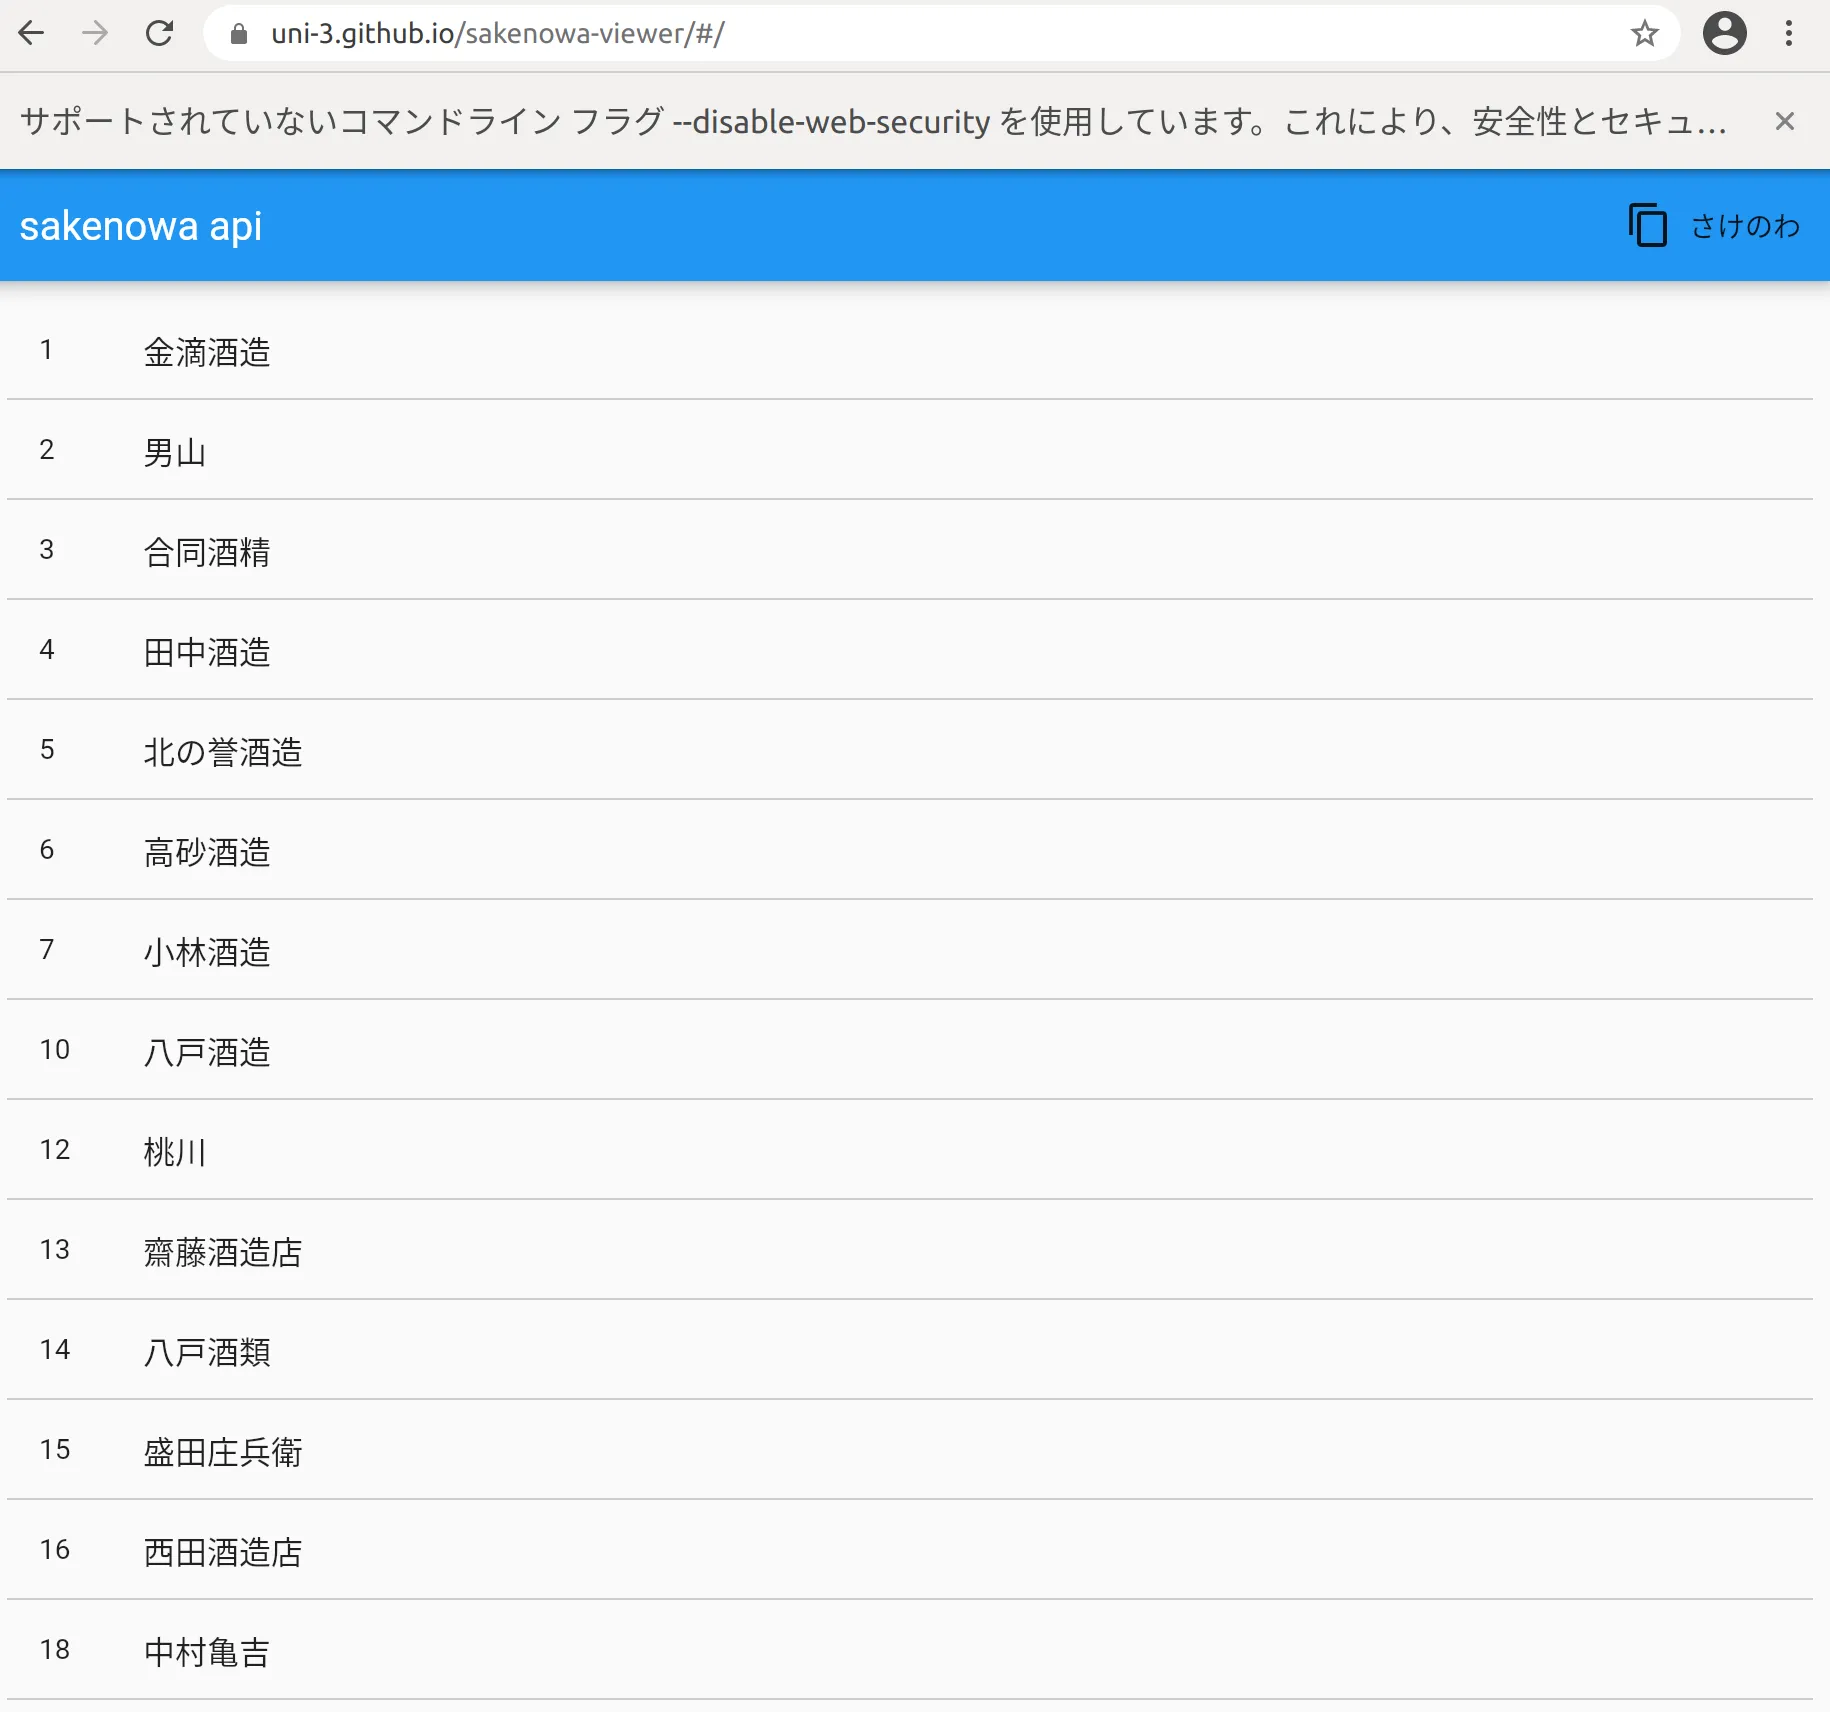Select the 高砂酒造 row
The height and width of the screenshot is (1712, 1830).
coord(910,850)
